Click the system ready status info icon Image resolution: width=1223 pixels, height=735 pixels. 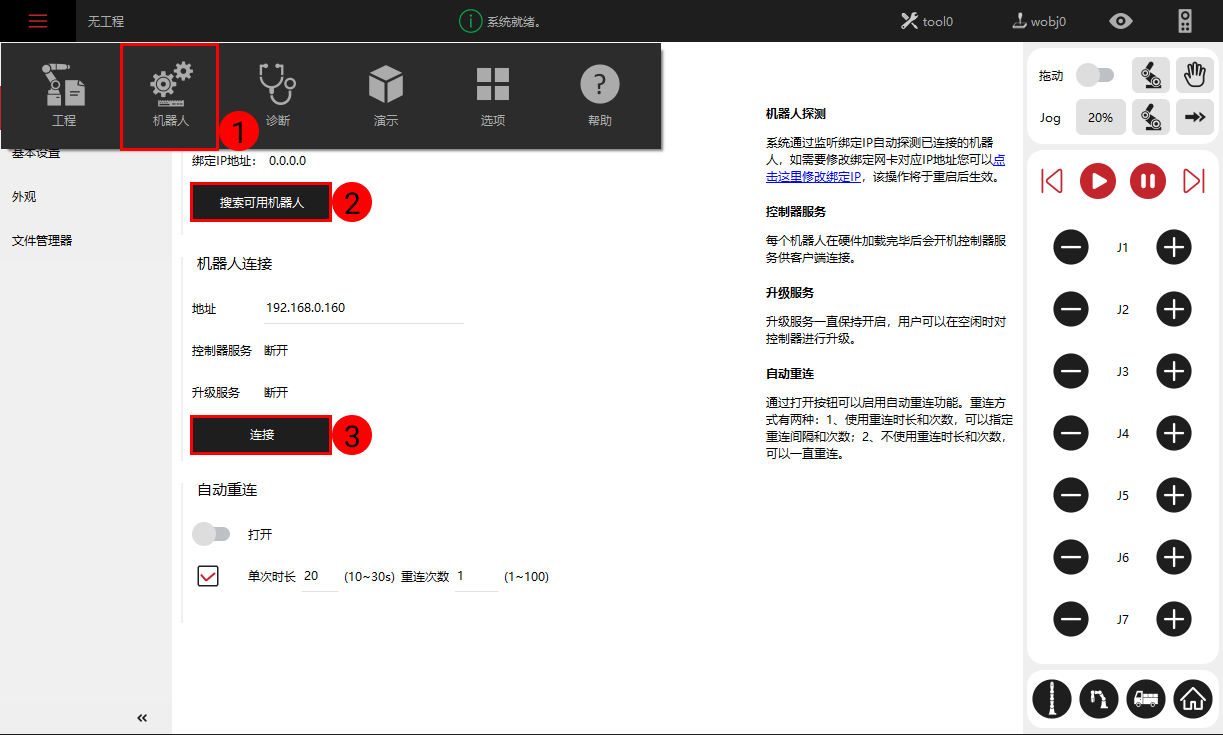471,21
